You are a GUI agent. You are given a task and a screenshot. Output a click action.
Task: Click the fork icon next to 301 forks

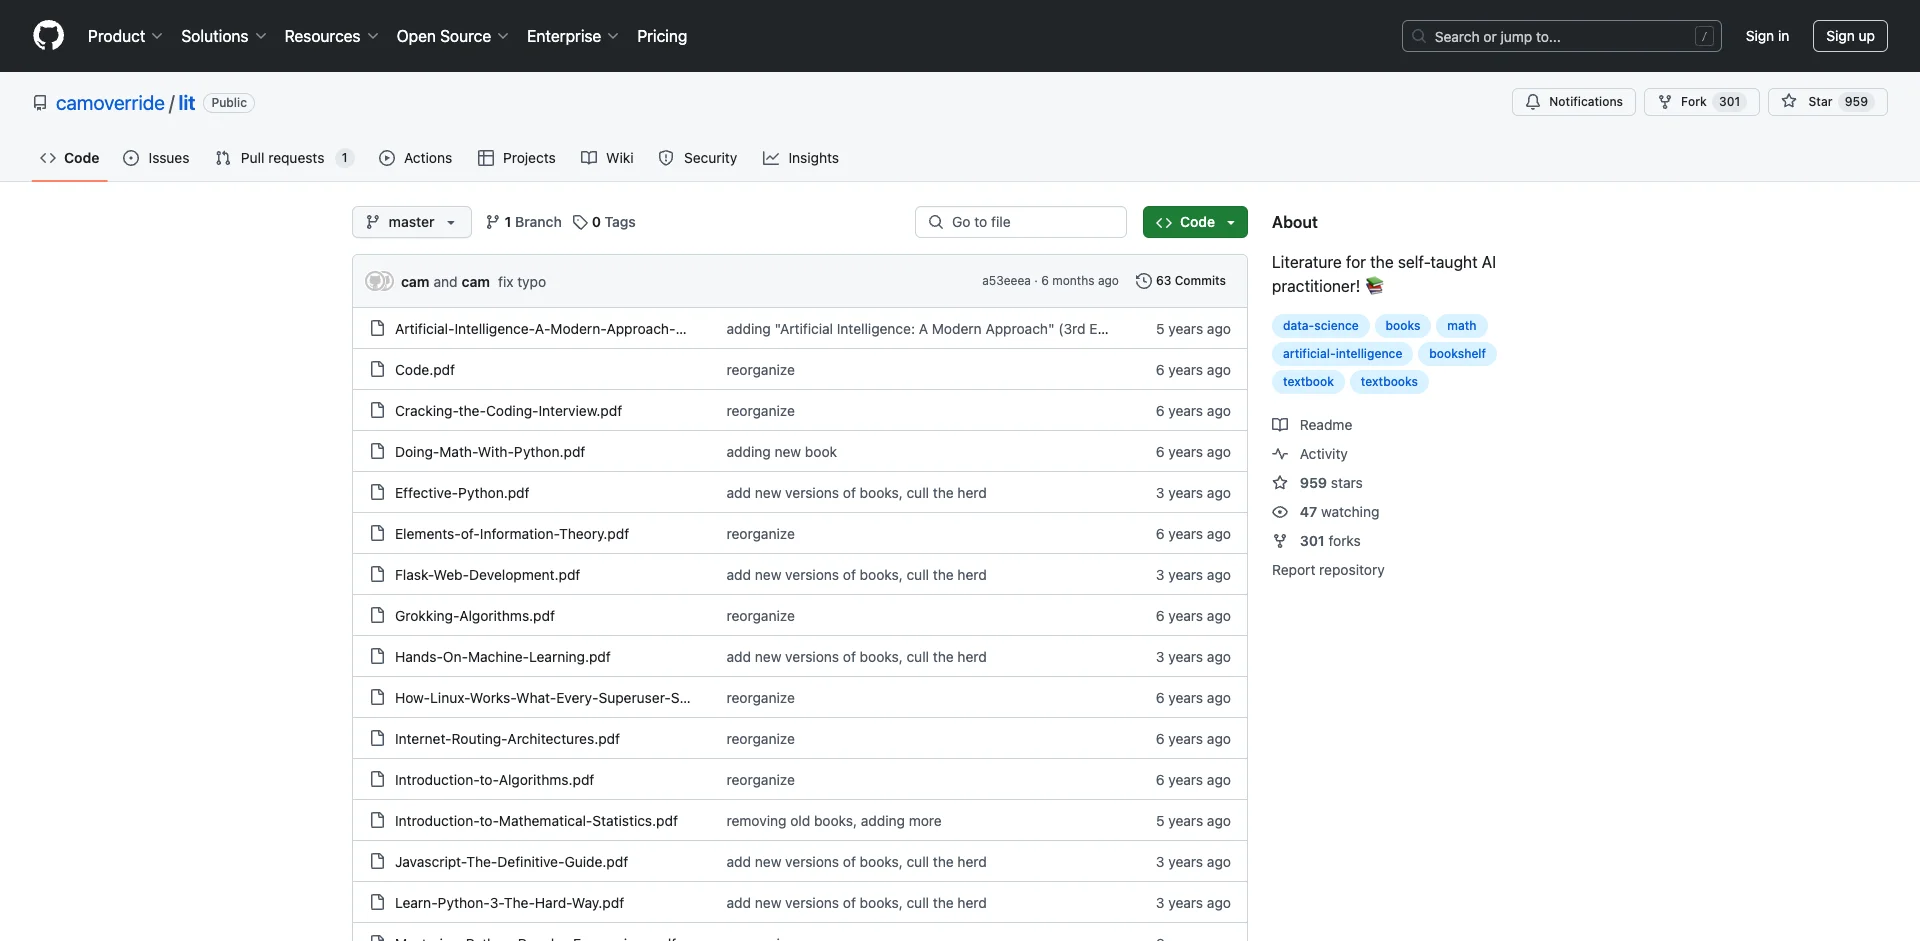click(1280, 541)
